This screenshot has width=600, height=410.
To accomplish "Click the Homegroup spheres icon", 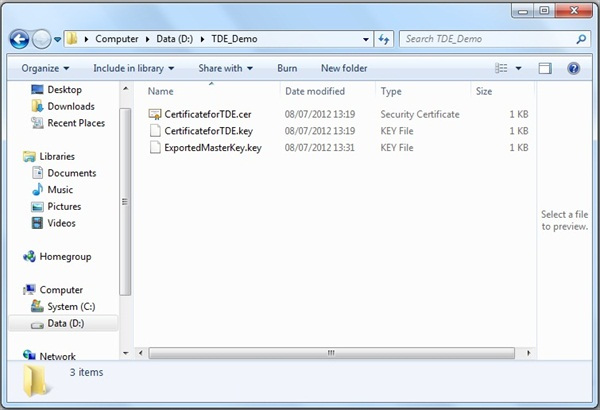I will (29, 256).
